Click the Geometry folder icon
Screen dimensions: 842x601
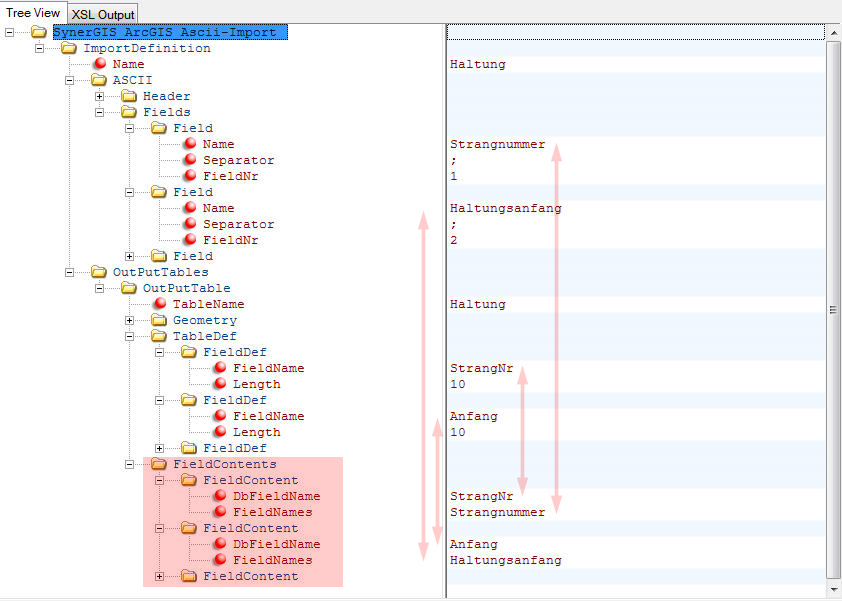(x=159, y=320)
